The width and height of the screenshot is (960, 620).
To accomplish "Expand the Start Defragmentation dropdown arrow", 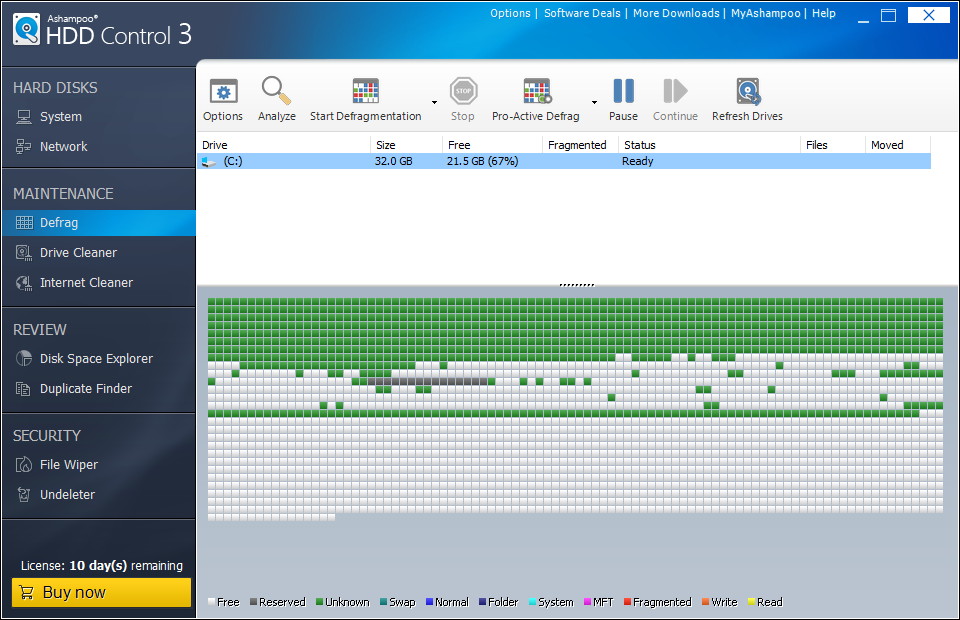I will [434, 102].
